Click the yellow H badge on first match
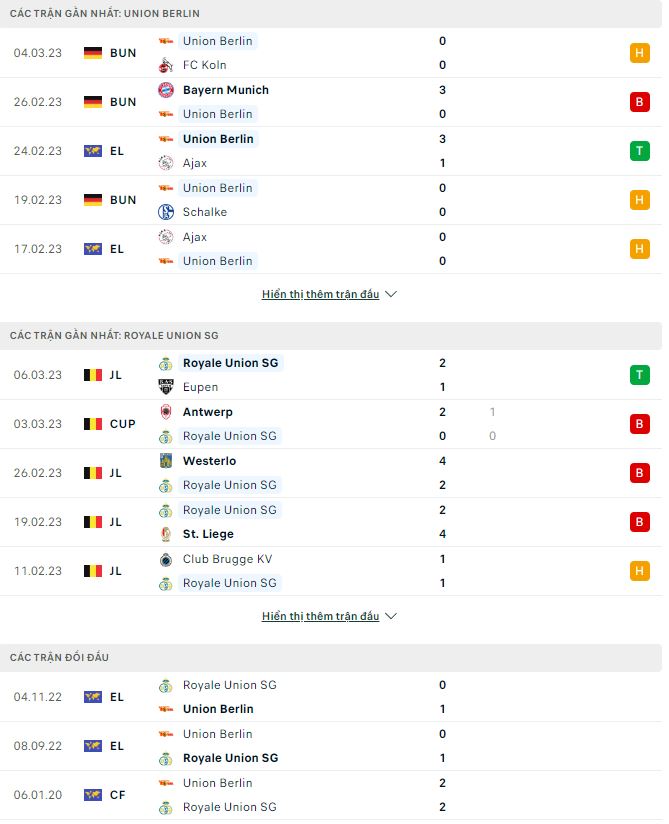 tap(639, 53)
